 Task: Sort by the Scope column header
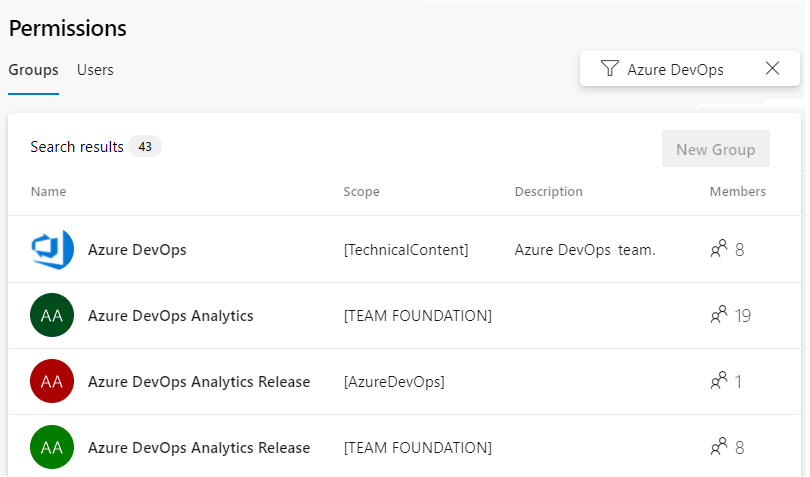pyautogui.click(x=362, y=192)
